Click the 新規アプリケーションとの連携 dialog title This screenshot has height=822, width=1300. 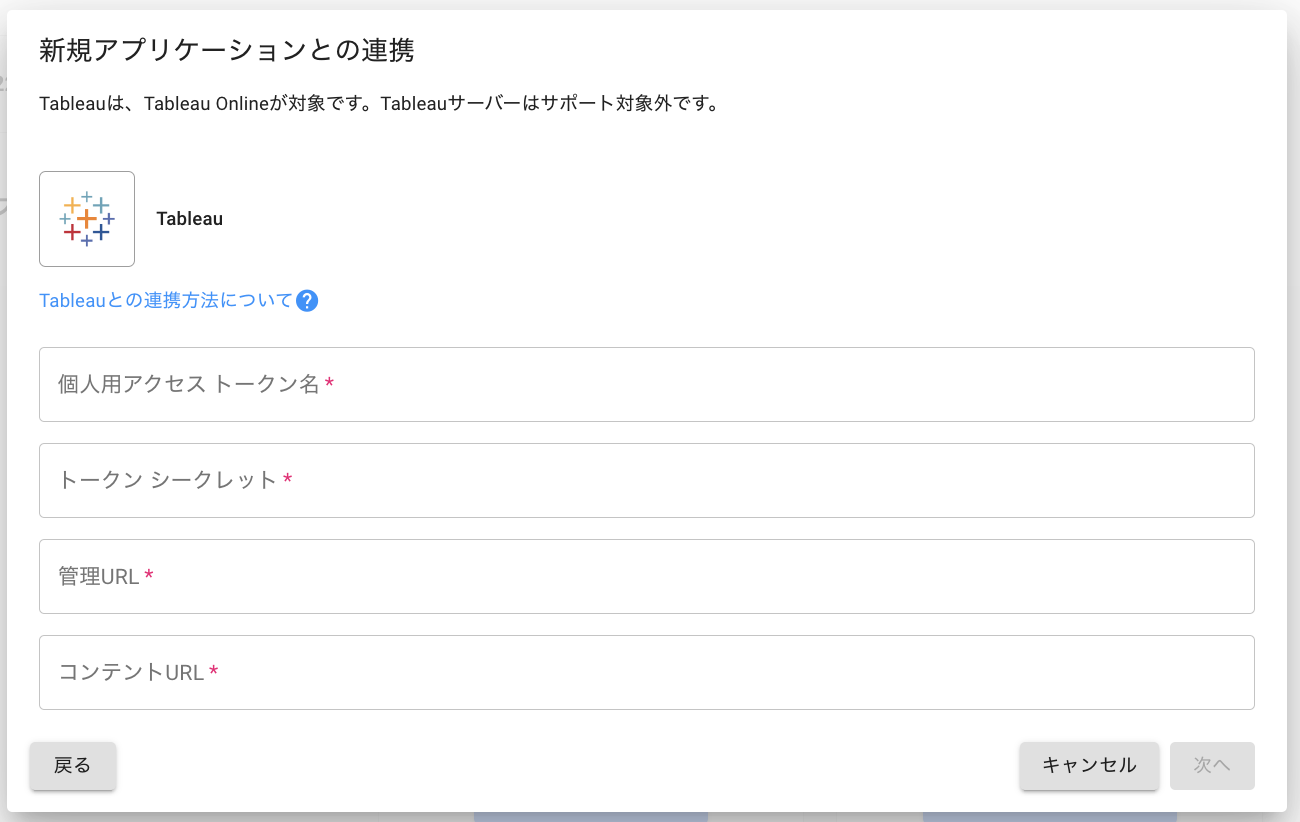pos(227,51)
